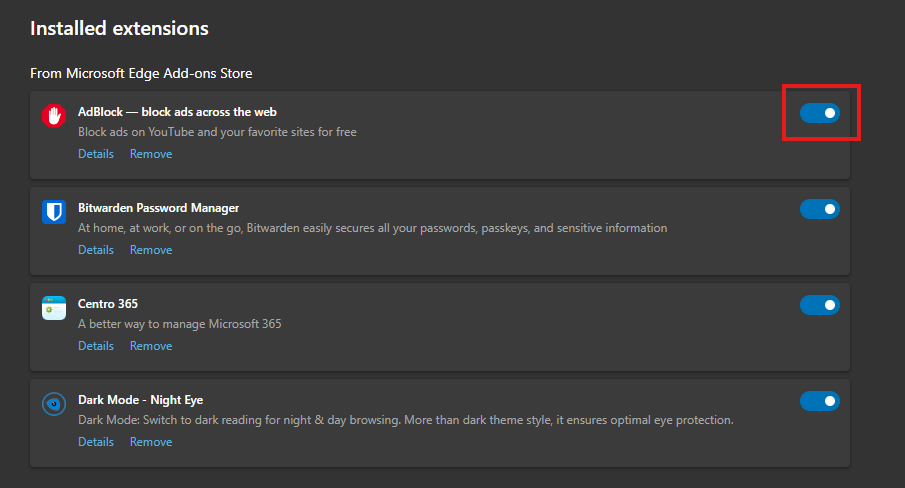Click the Dark Mode - Night Eye title
Image resolution: width=905 pixels, height=488 pixels.
coord(140,400)
